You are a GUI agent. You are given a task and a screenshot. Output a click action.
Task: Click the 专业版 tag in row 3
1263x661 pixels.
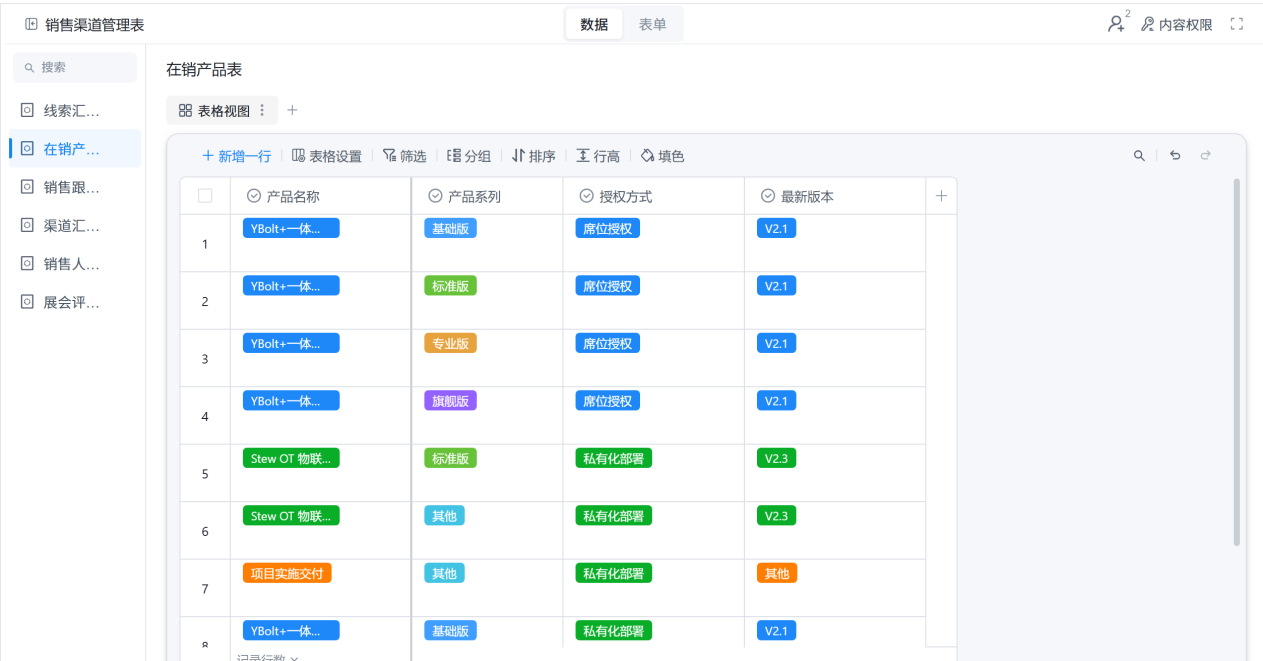tap(450, 343)
